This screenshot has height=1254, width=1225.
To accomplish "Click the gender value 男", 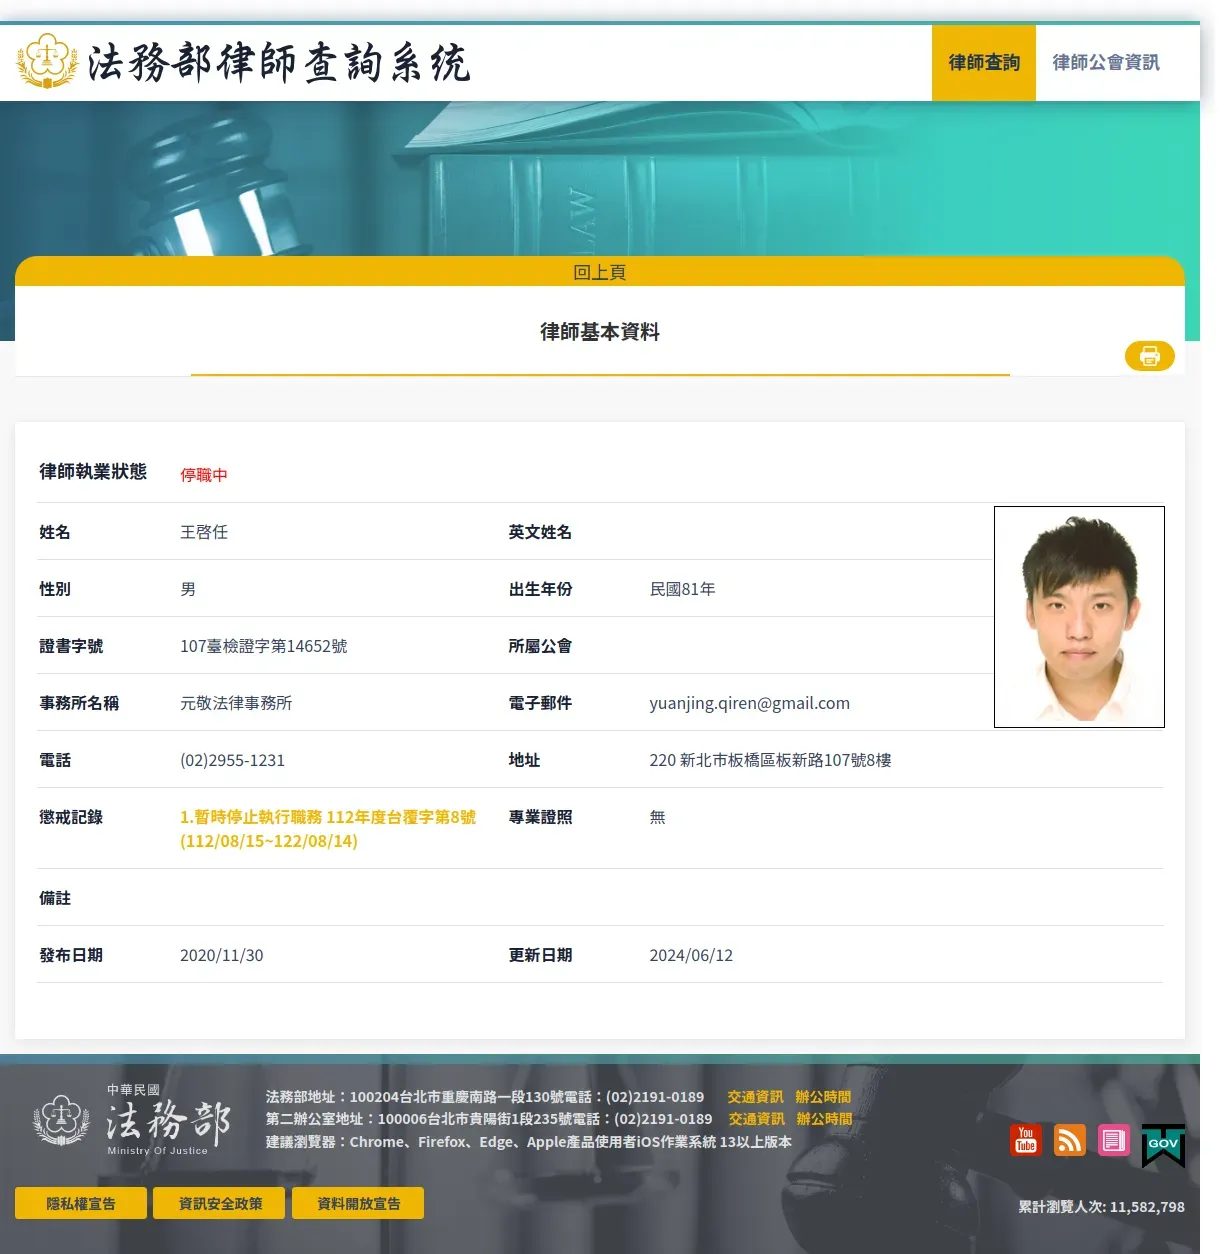I will coord(188,589).
